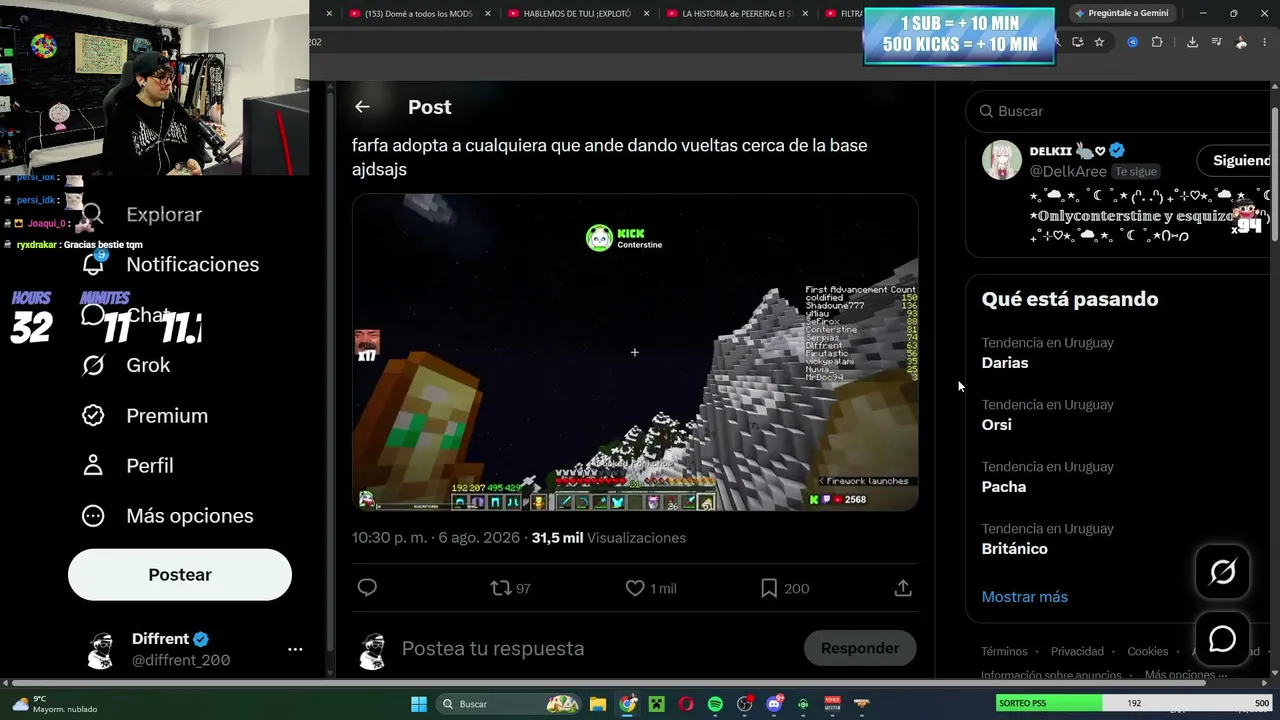1280x720 pixels.
Task: Click Preguntale a Gemini button
Action: (x=1121, y=13)
